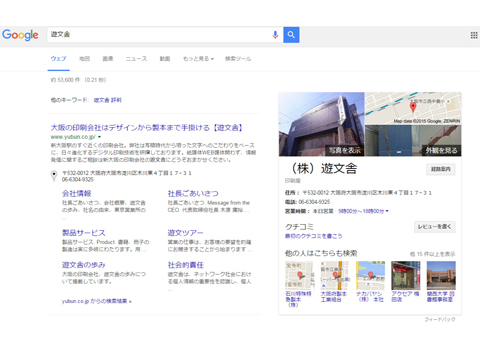Click the フィードバック link
Screen dimensions: 480x360
coord(440,319)
